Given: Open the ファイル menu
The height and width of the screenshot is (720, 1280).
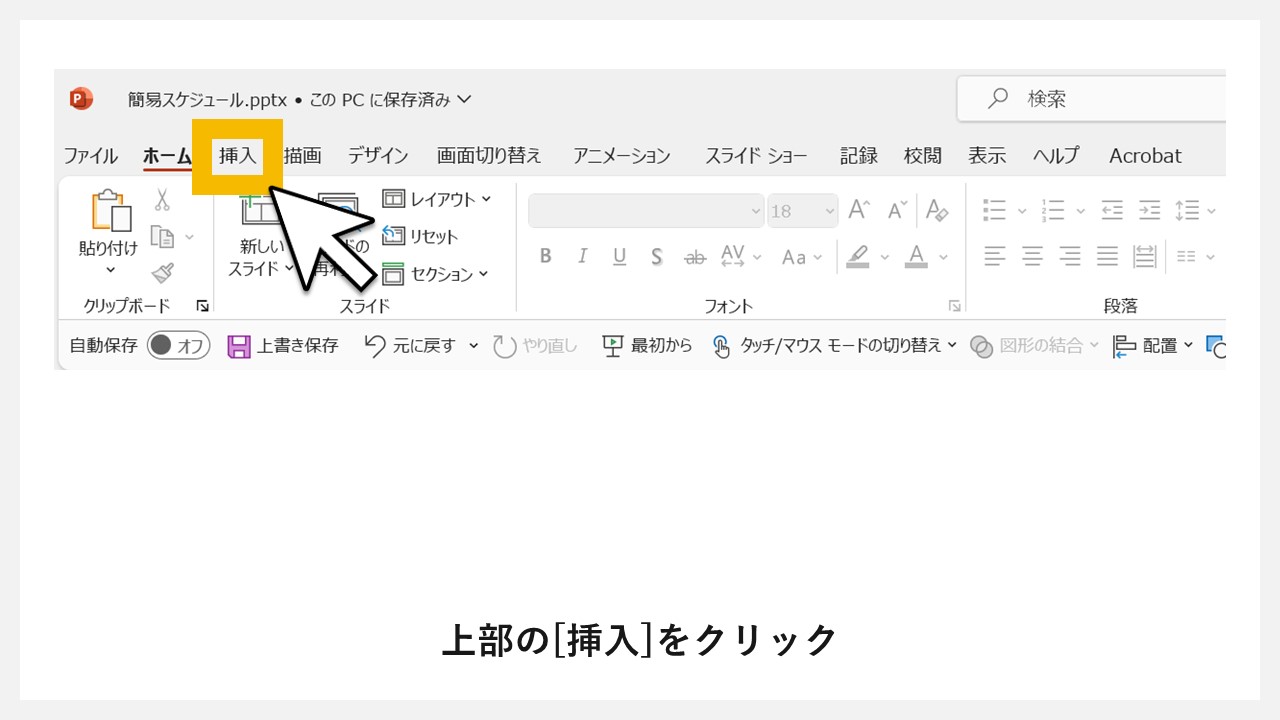Looking at the screenshot, I should tap(90, 156).
